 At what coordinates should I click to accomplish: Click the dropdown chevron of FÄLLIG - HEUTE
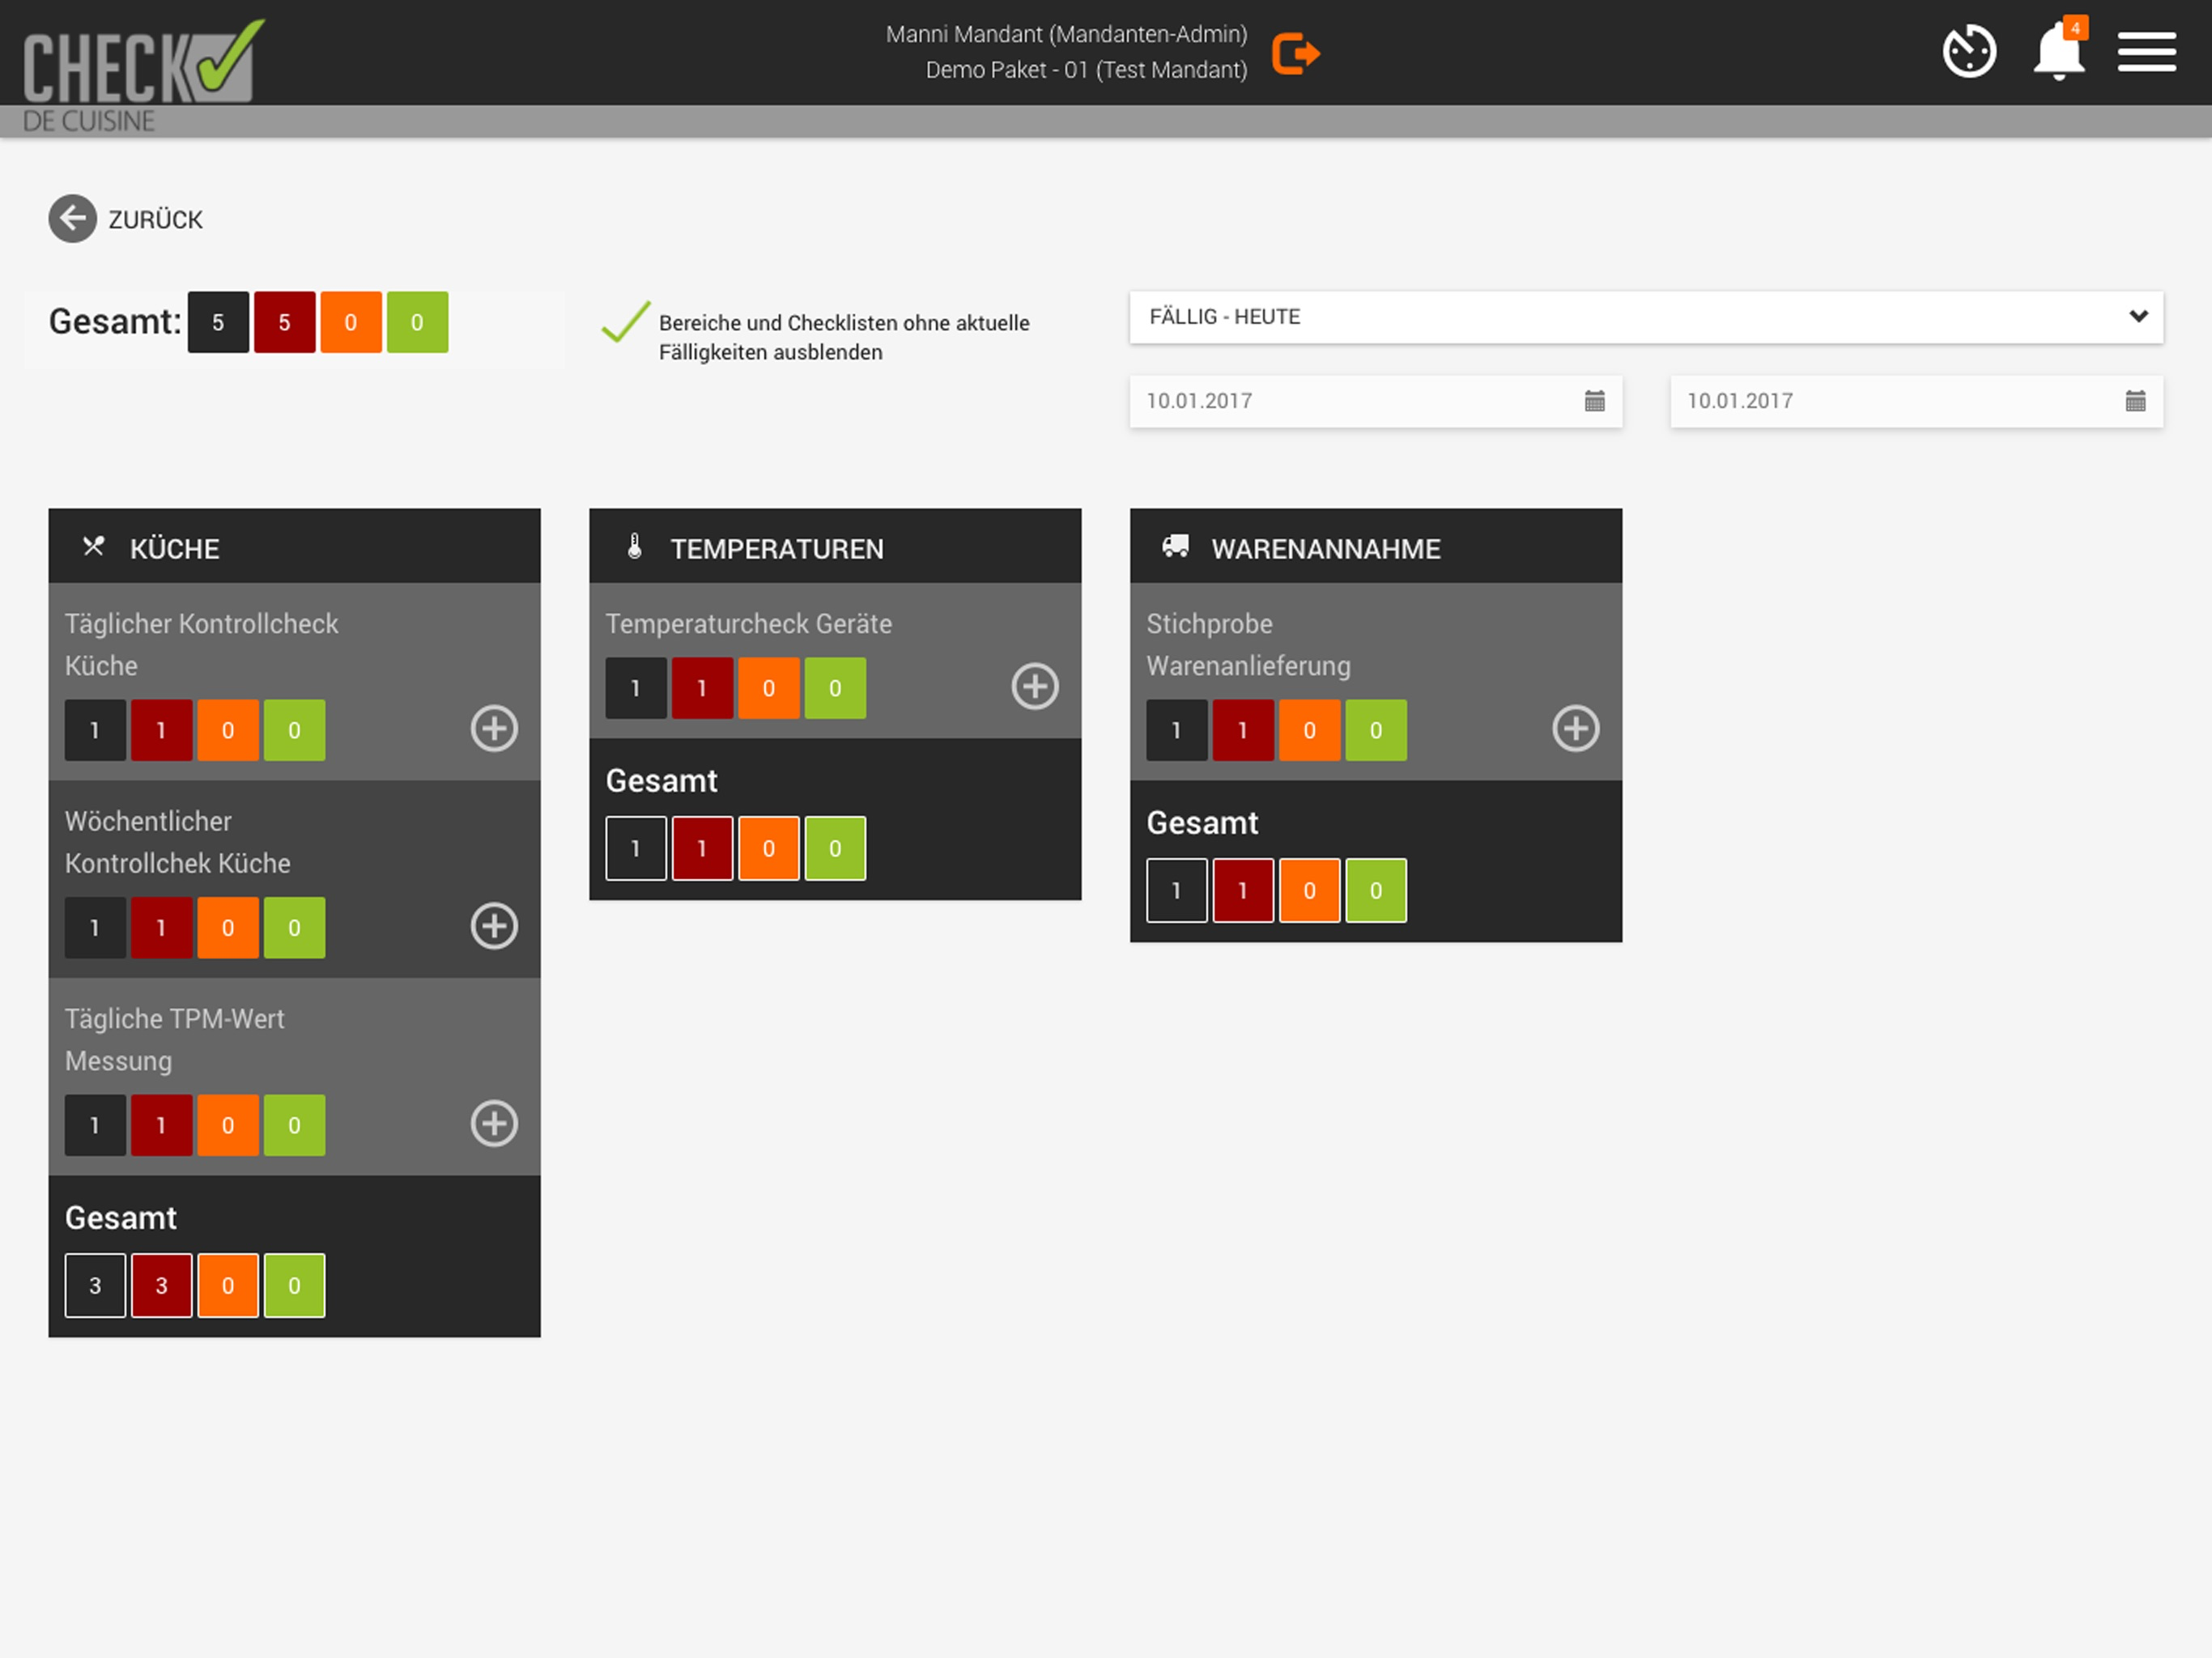point(2138,316)
